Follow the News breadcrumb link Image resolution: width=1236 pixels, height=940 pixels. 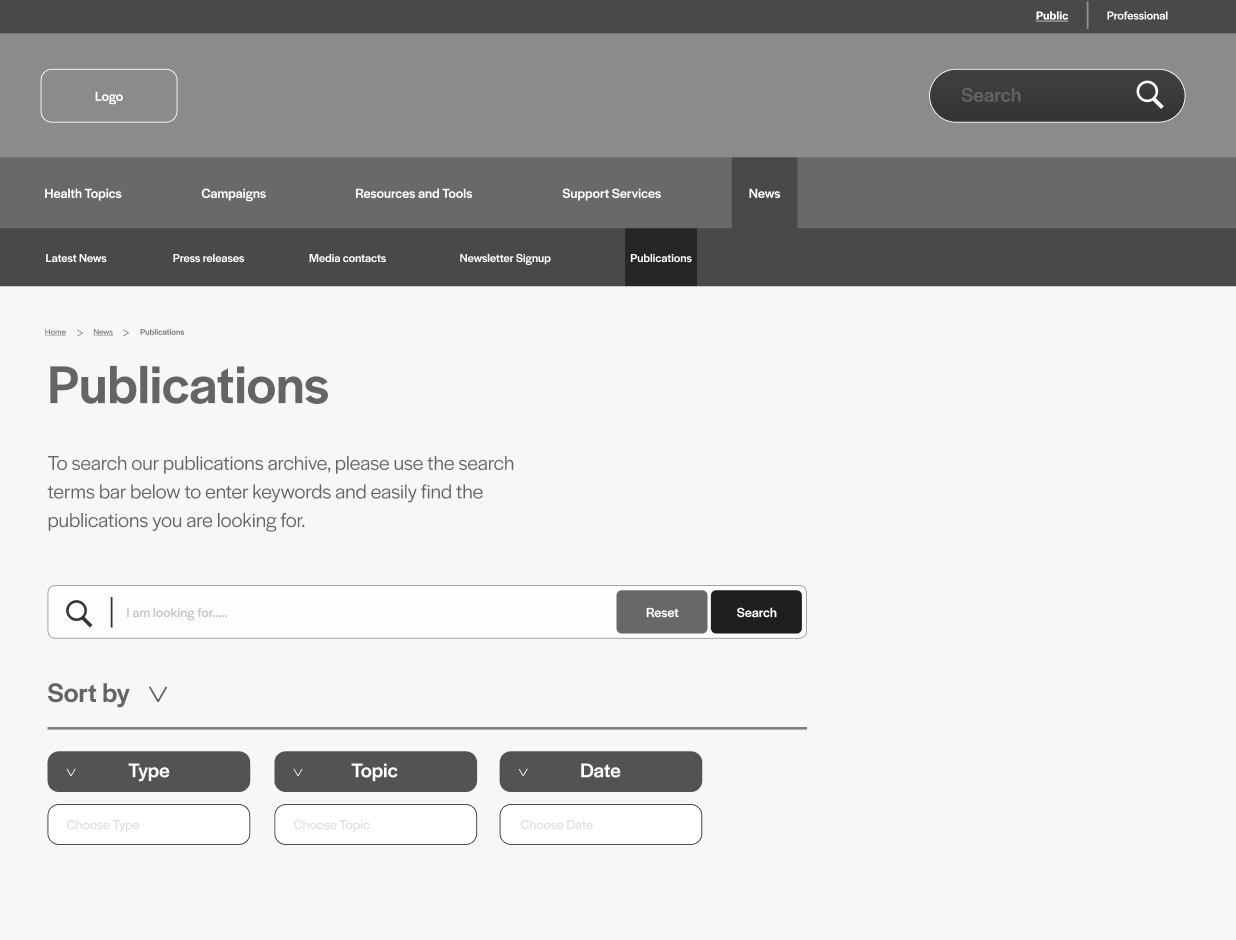[103, 332]
